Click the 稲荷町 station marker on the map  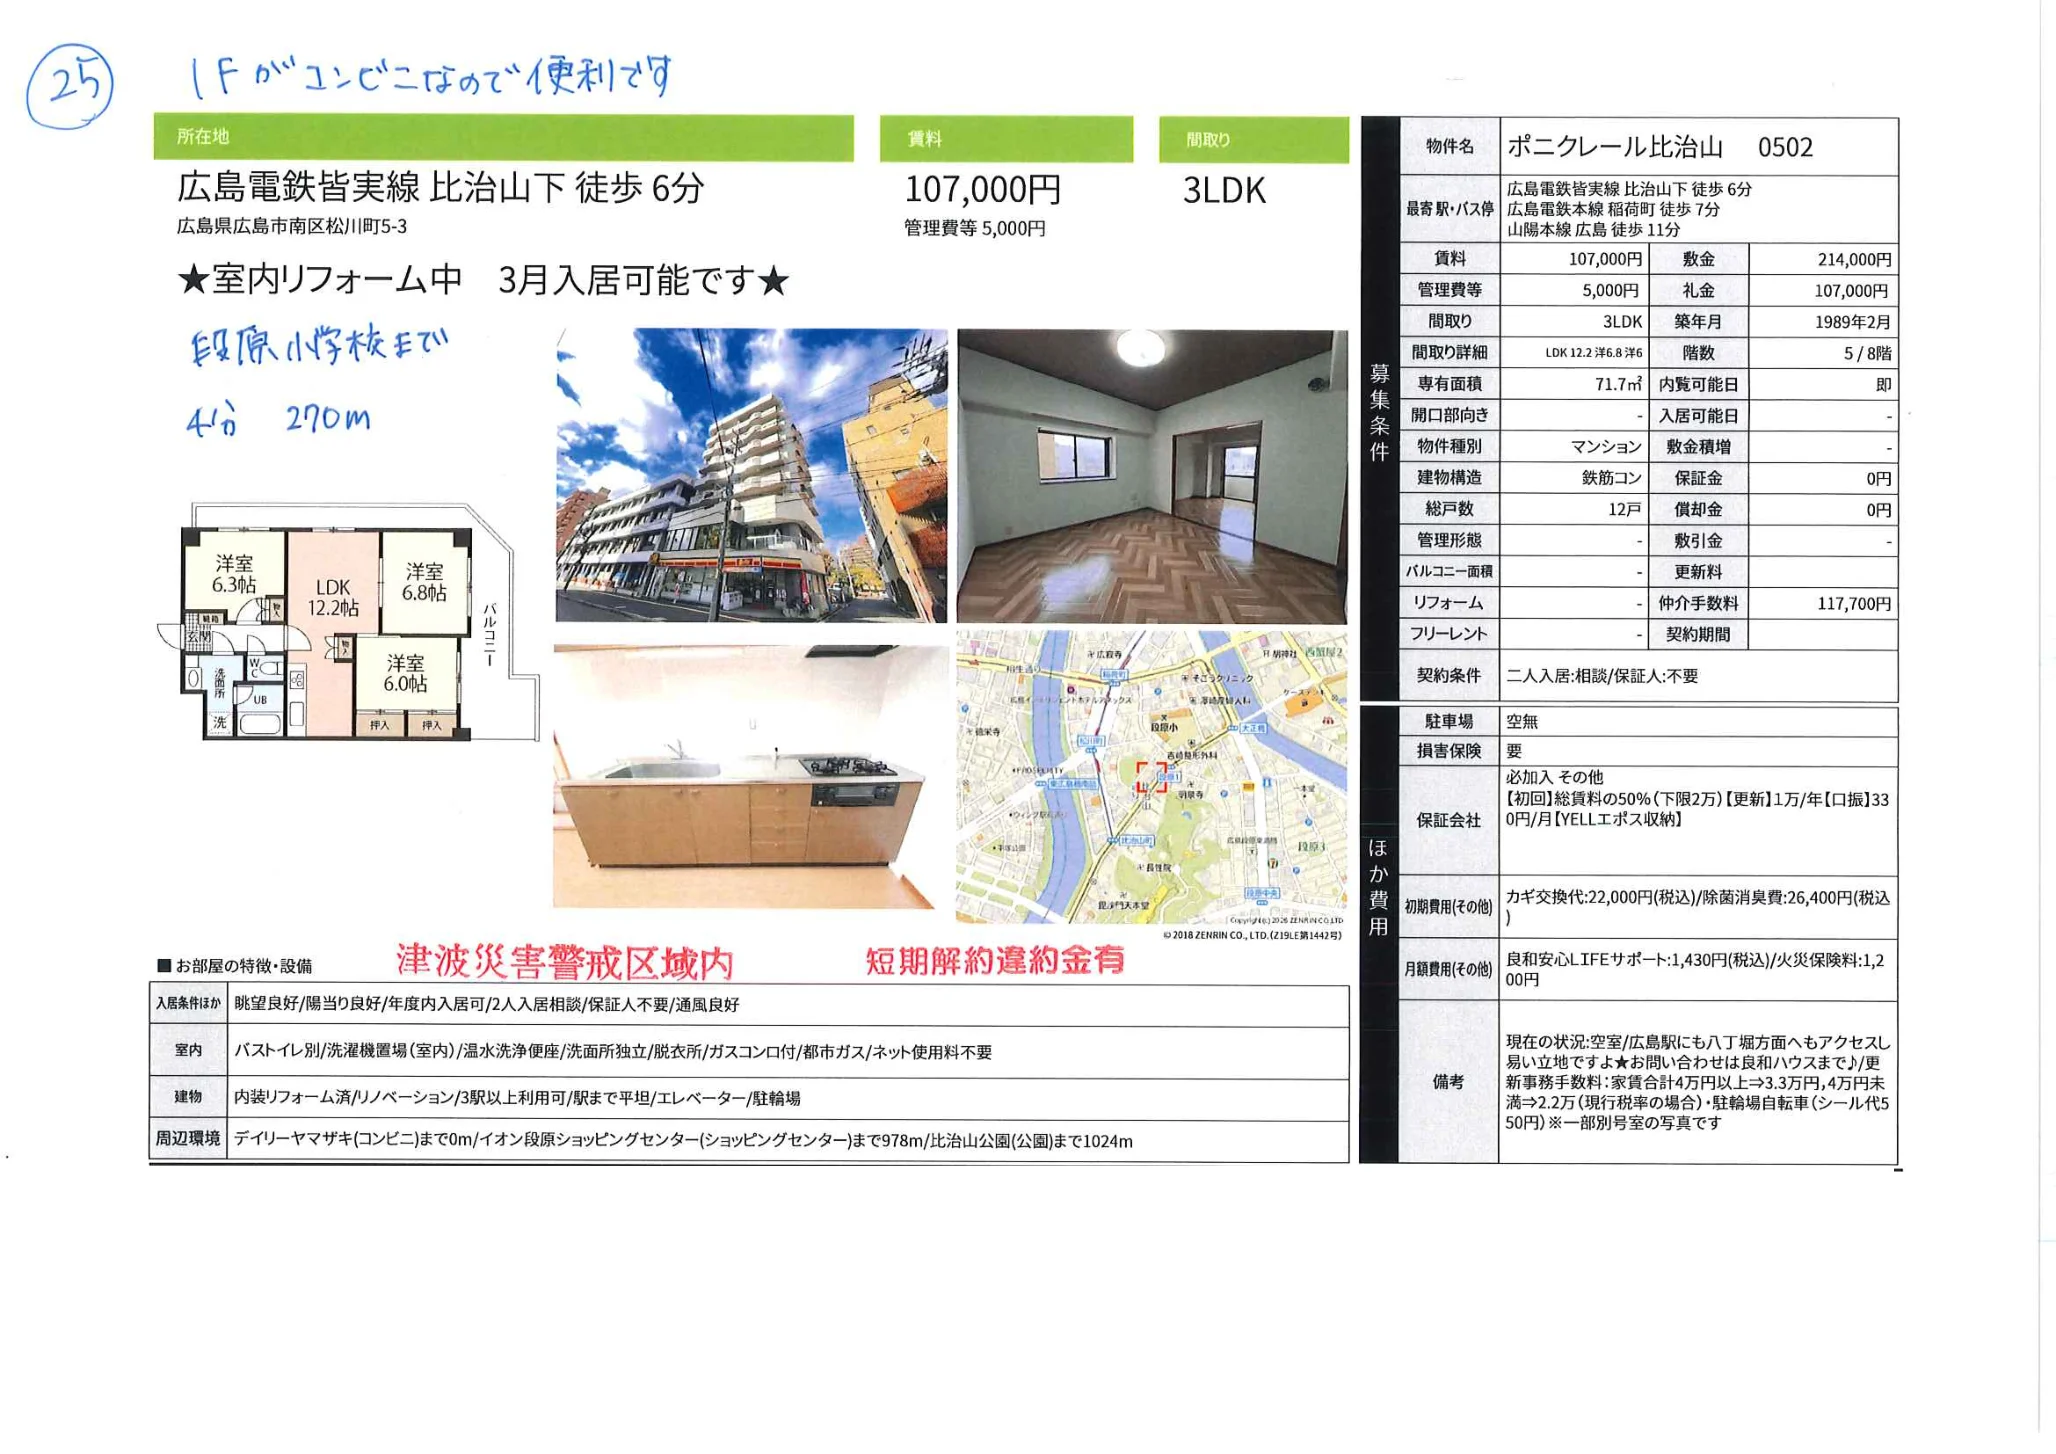click(1114, 676)
